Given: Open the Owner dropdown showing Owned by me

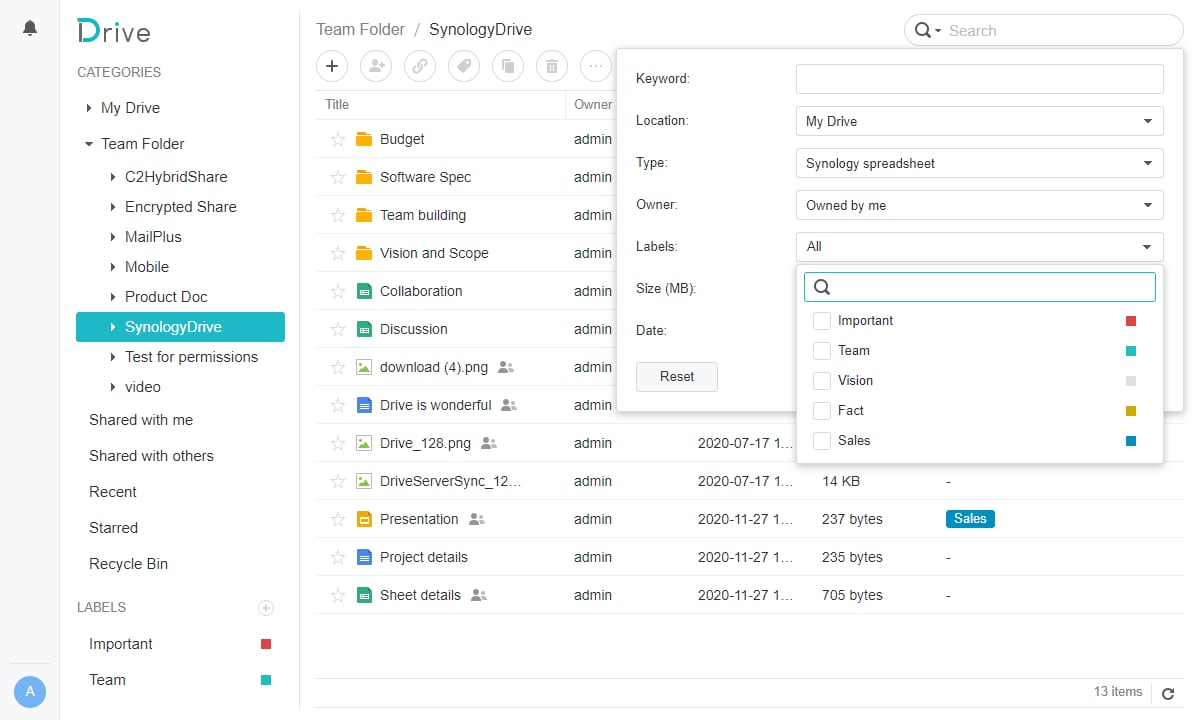Looking at the screenshot, I should point(980,205).
